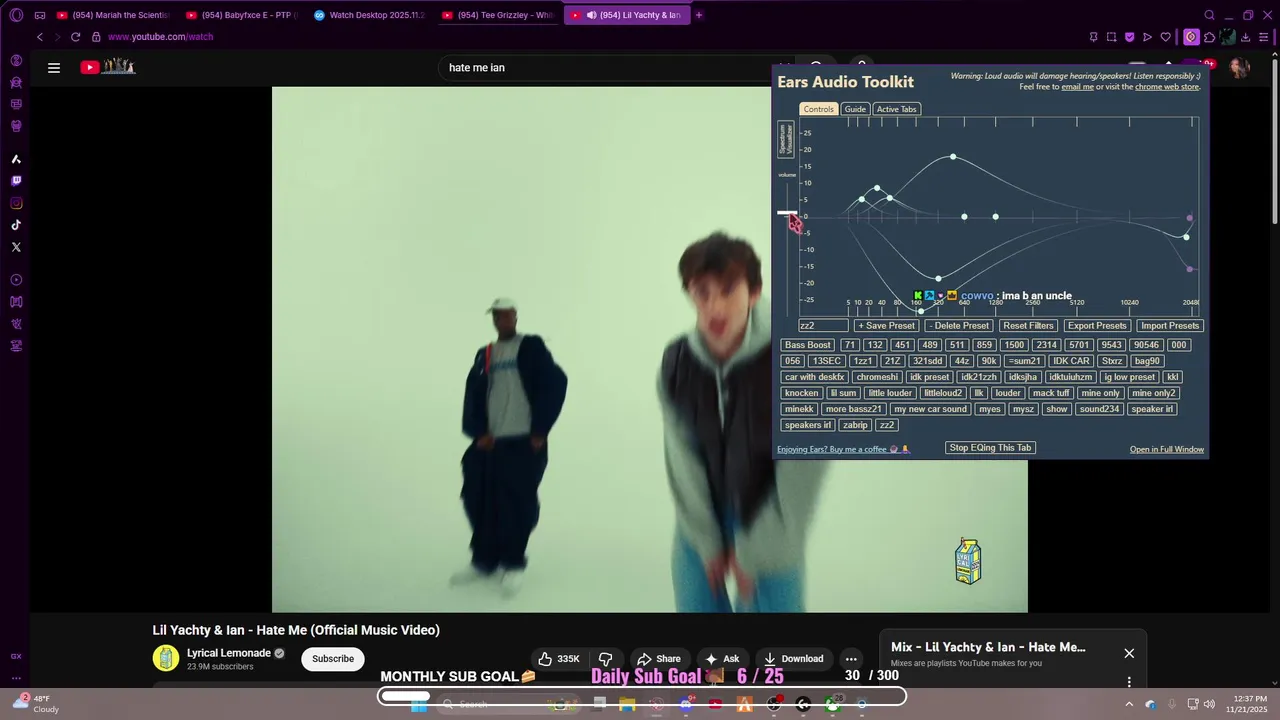
Task: Like the video with 335K likes
Action: pyautogui.click(x=559, y=659)
